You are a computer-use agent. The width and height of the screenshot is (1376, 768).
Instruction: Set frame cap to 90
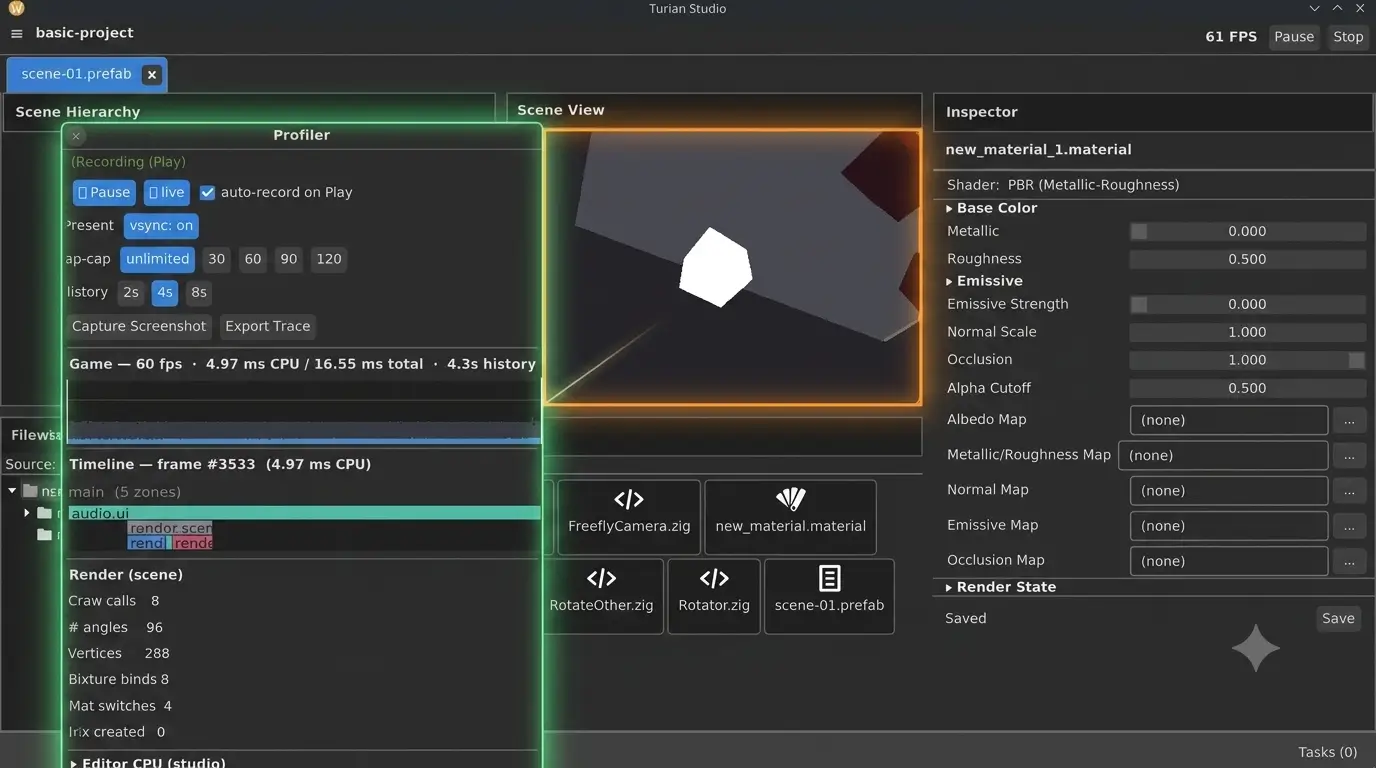tap(289, 259)
